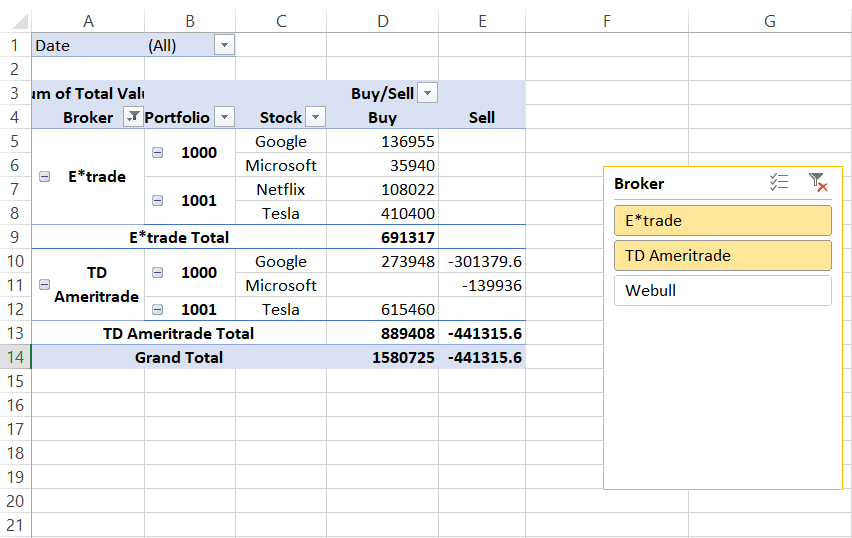Collapse portfolio 1001 under E*trade
Viewport: 852px width, 538px height.
coord(157,201)
